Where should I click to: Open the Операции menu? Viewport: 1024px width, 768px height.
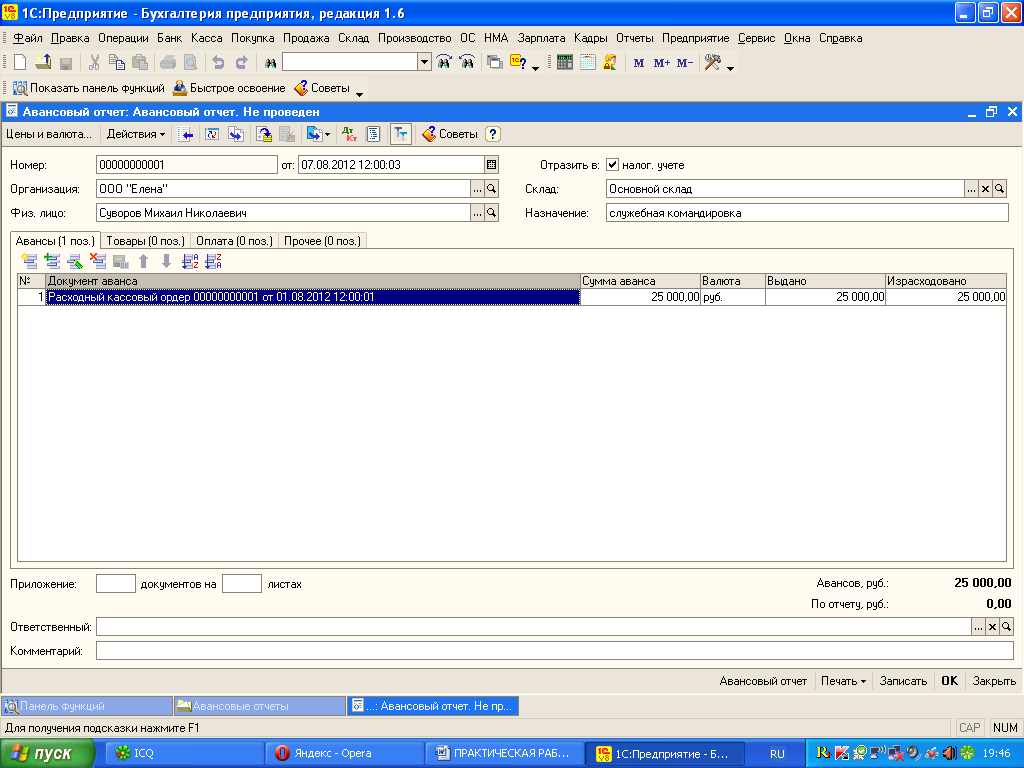click(x=123, y=38)
